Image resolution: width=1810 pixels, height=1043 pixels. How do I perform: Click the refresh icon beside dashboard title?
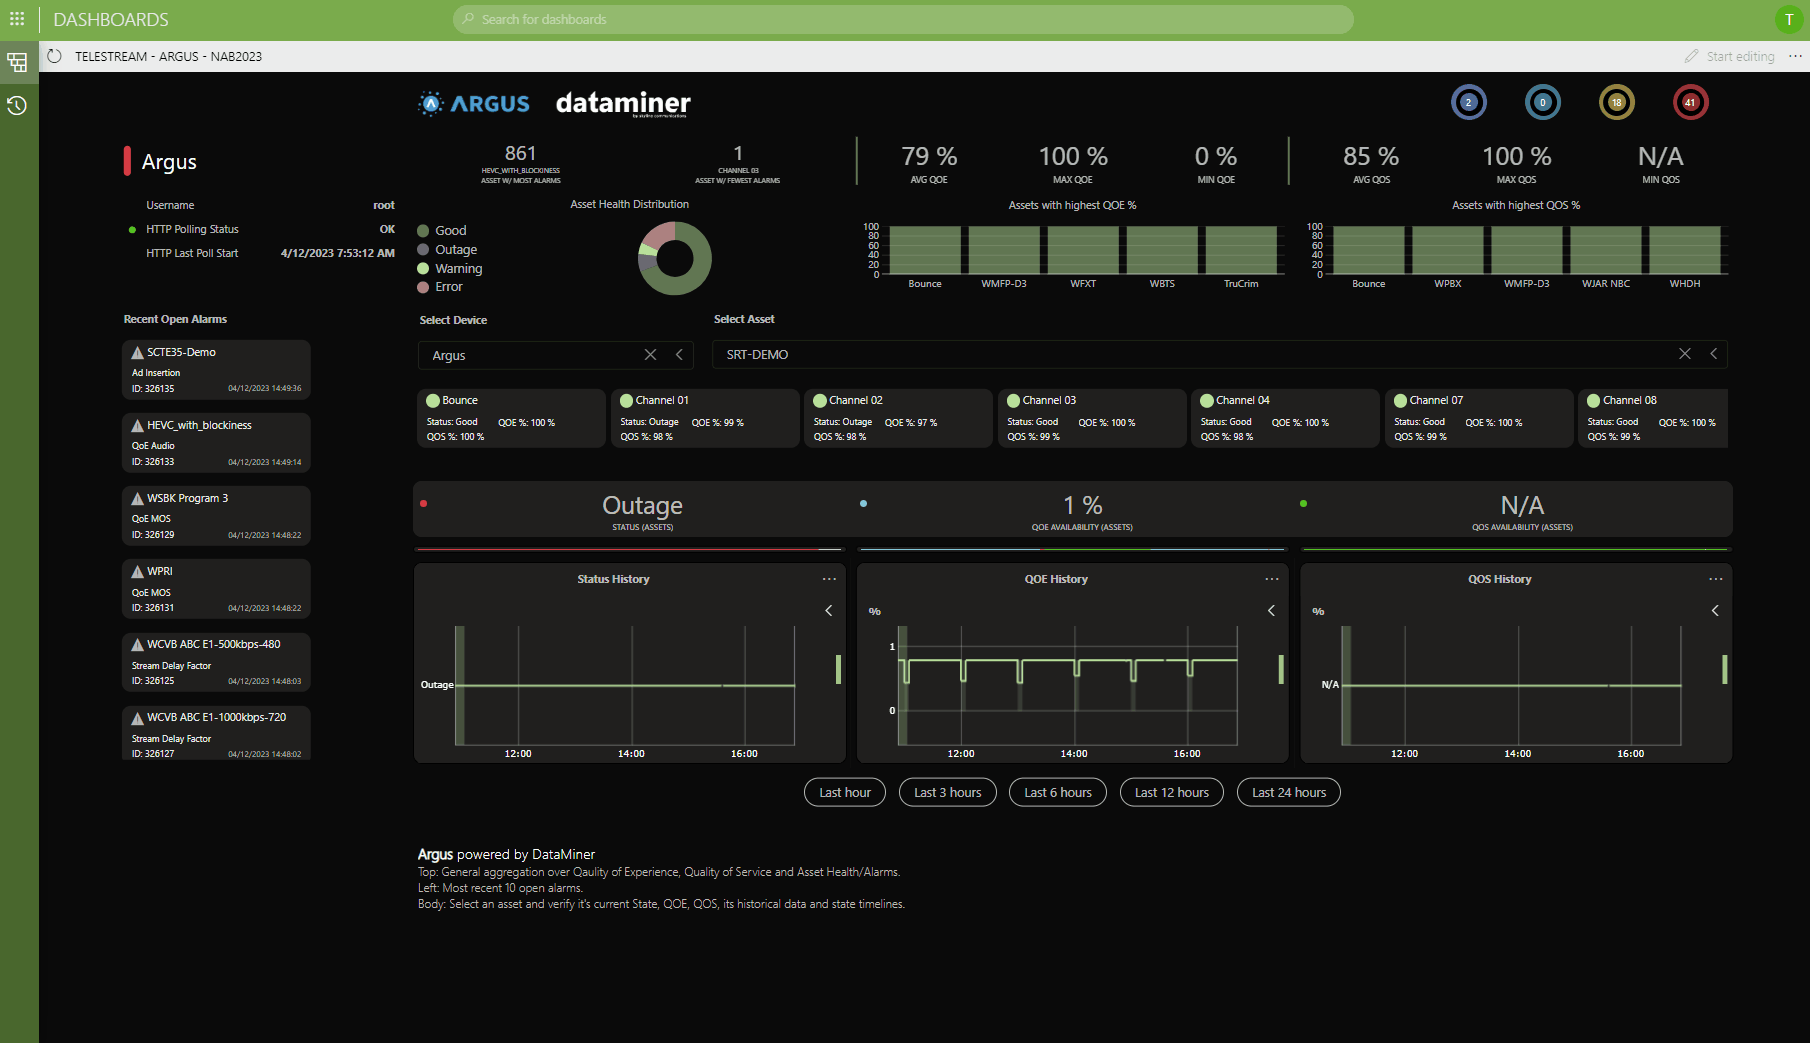click(54, 56)
